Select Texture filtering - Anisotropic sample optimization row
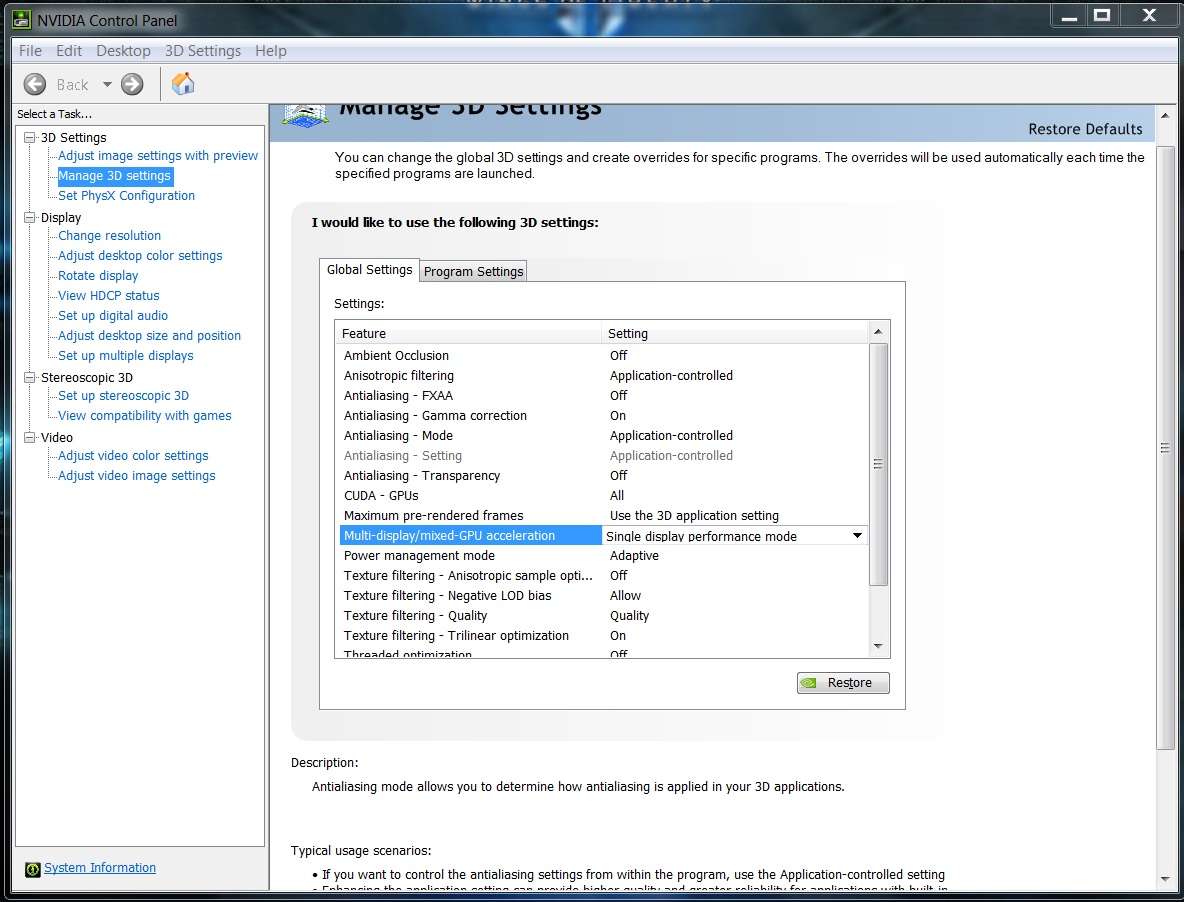 [603, 576]
